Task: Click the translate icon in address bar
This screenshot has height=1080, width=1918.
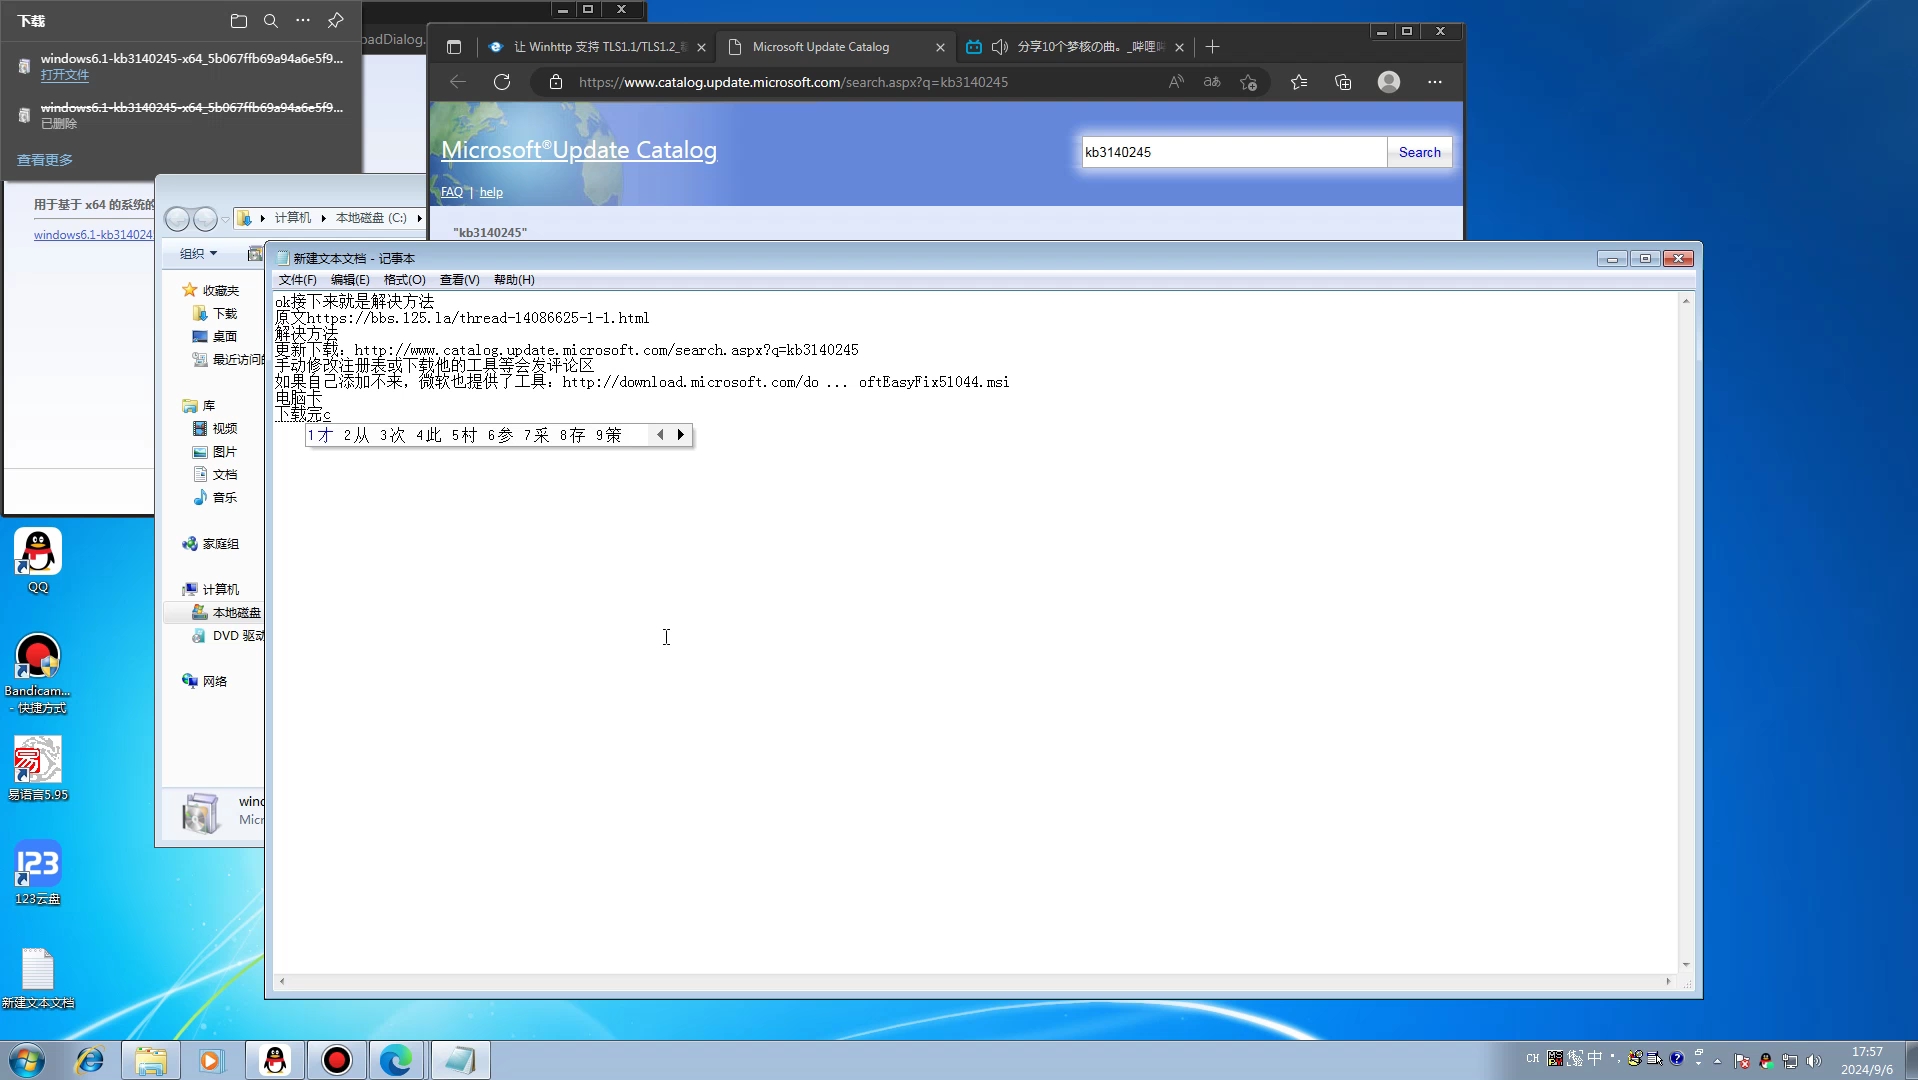Action: tap(1212, 82)
